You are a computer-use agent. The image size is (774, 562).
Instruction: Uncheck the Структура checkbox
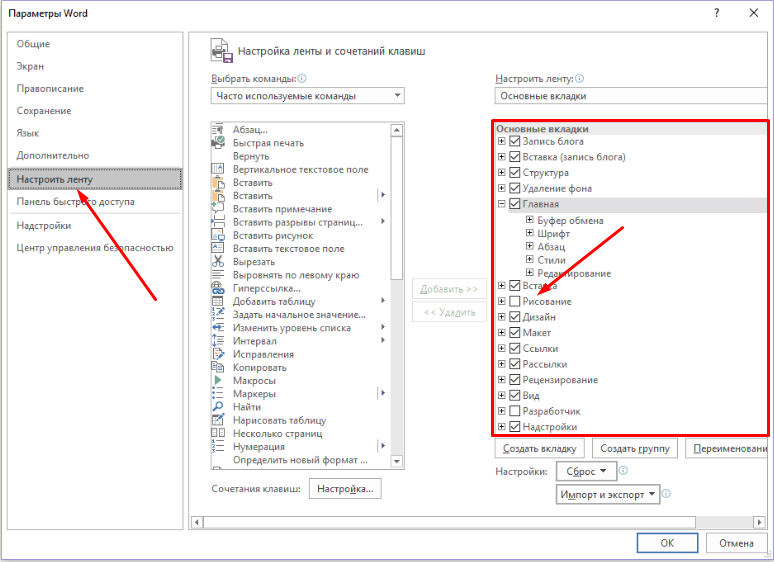point(515,173)
